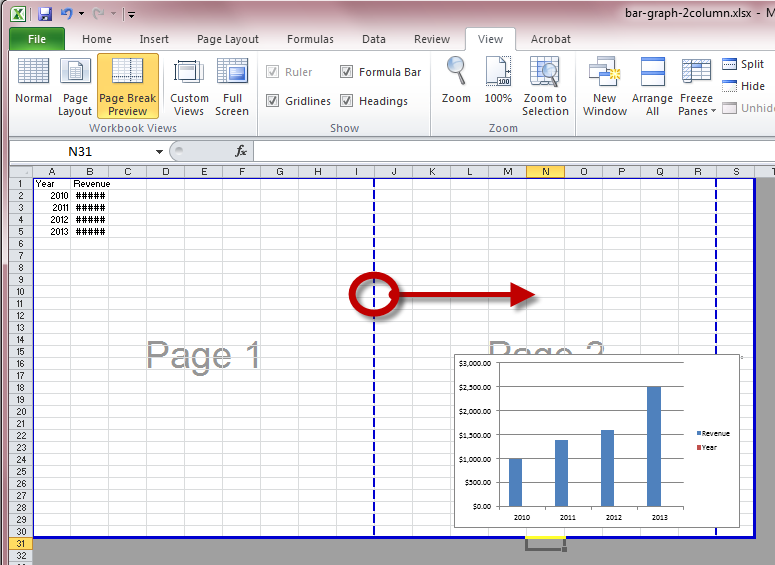Viewport: 775px width, 565px height.
Task: Select the cell containing 2013
Action: click(52, 231)
